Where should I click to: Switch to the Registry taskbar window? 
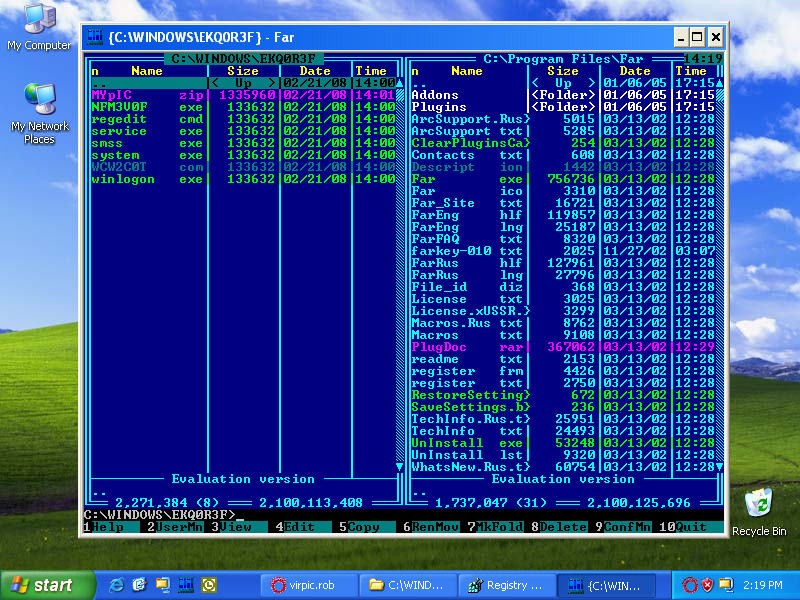pyautogui.click(x=506, y=585)
